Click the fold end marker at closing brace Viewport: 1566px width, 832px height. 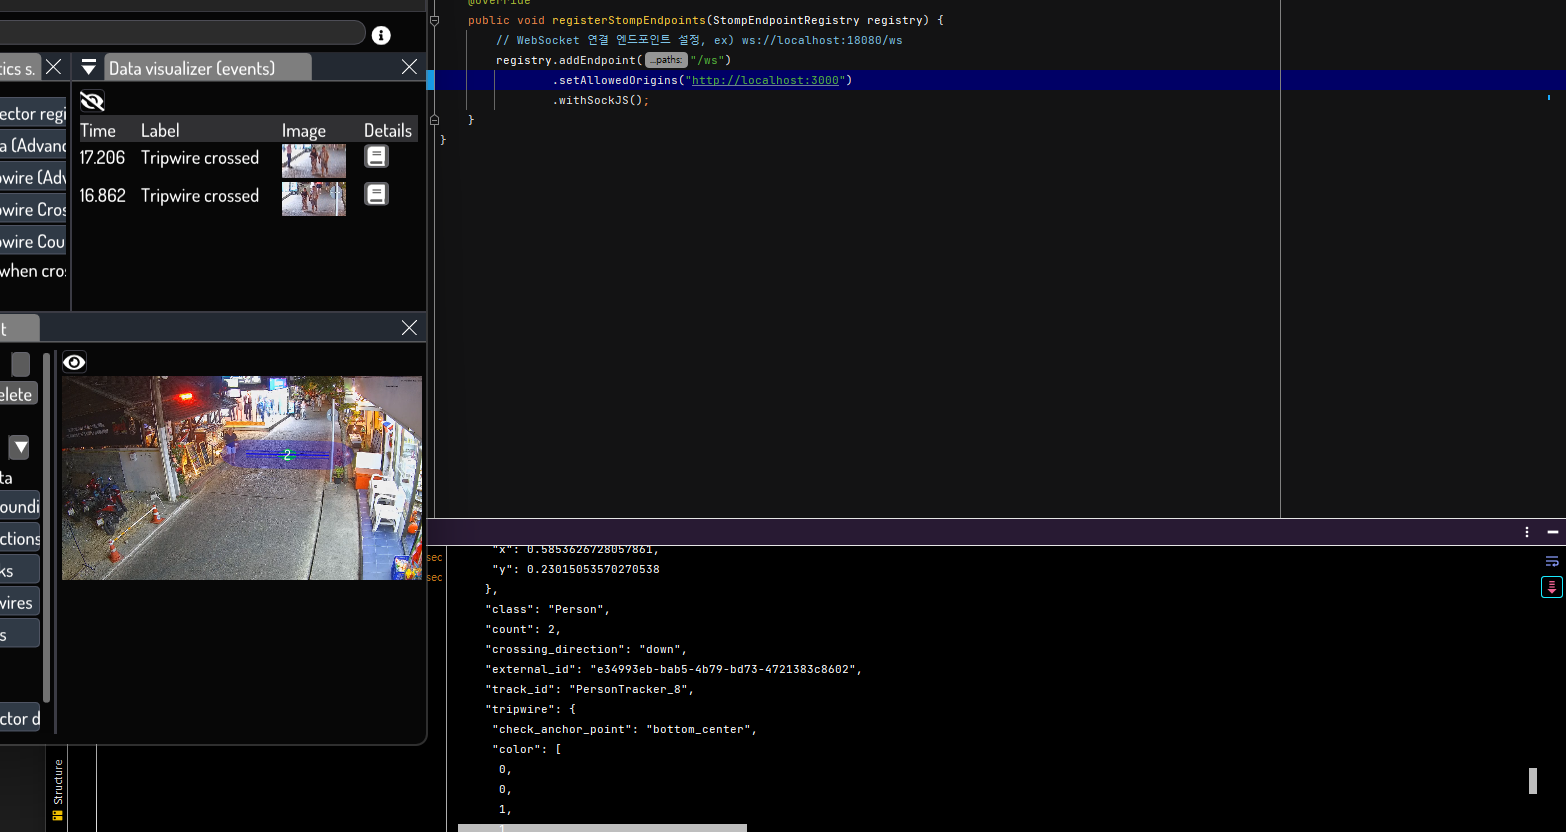434,120
